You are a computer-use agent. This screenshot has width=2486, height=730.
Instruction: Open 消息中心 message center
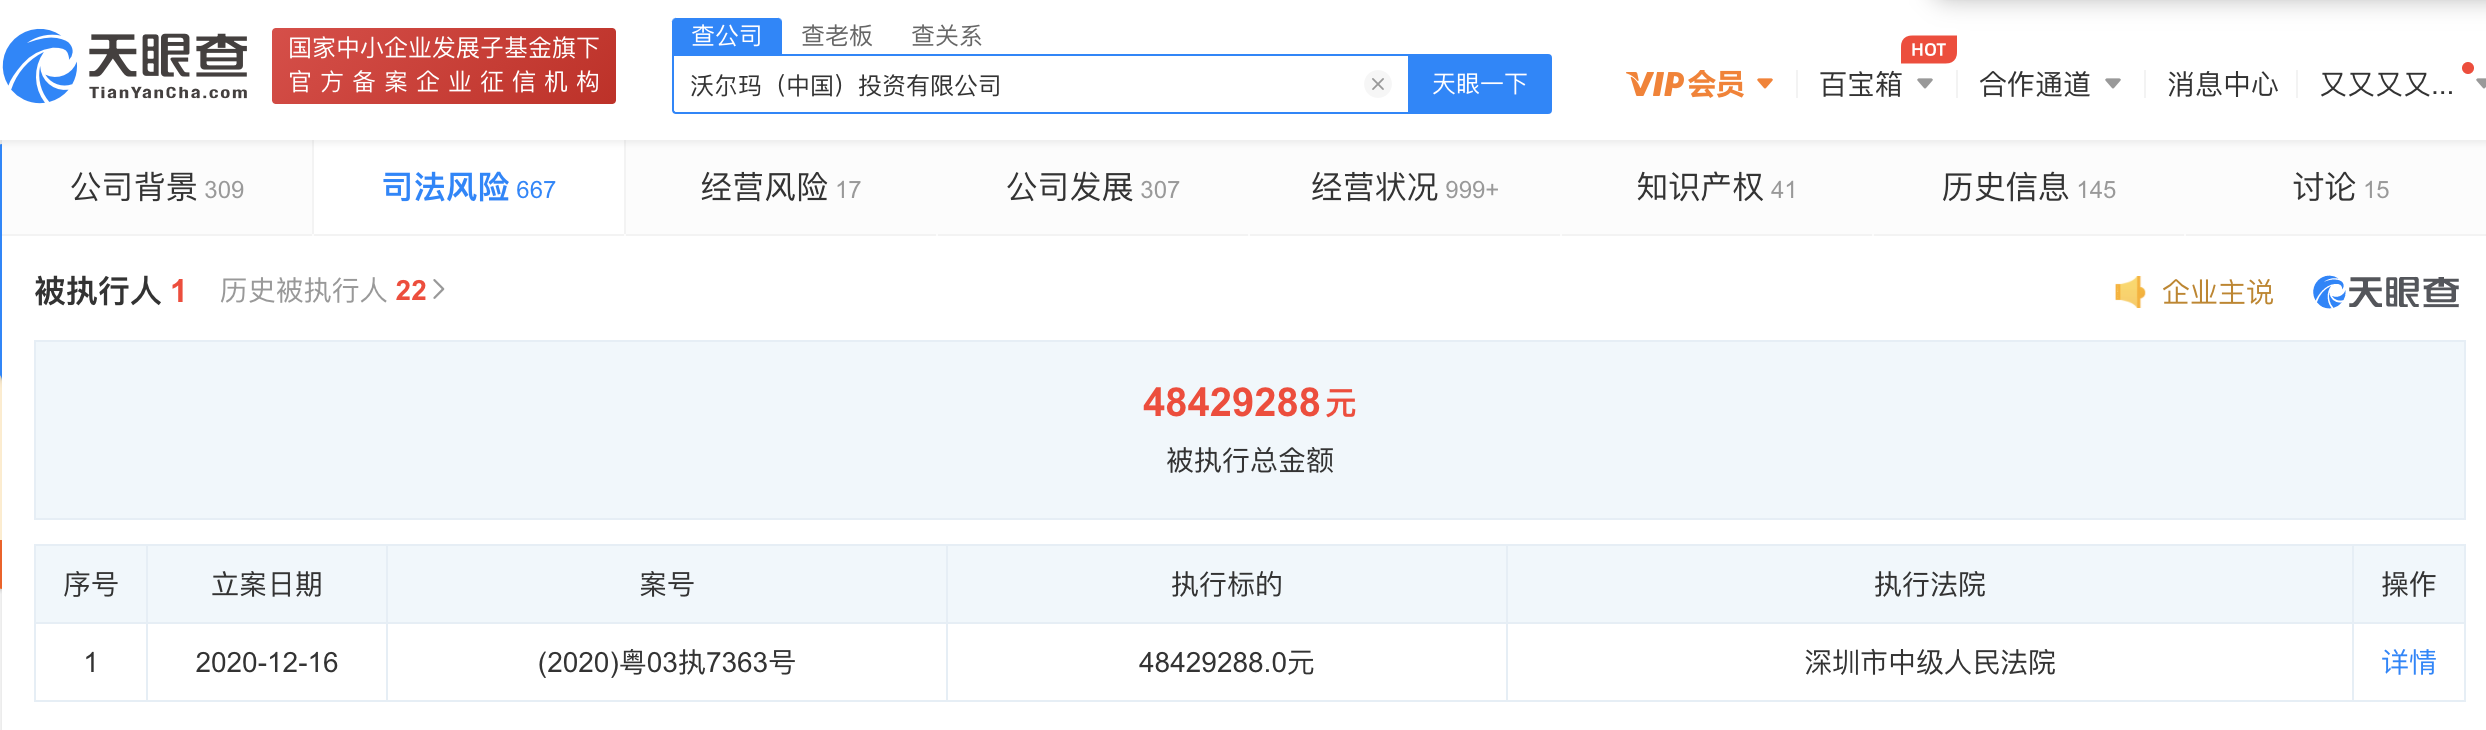point(2222,85)
